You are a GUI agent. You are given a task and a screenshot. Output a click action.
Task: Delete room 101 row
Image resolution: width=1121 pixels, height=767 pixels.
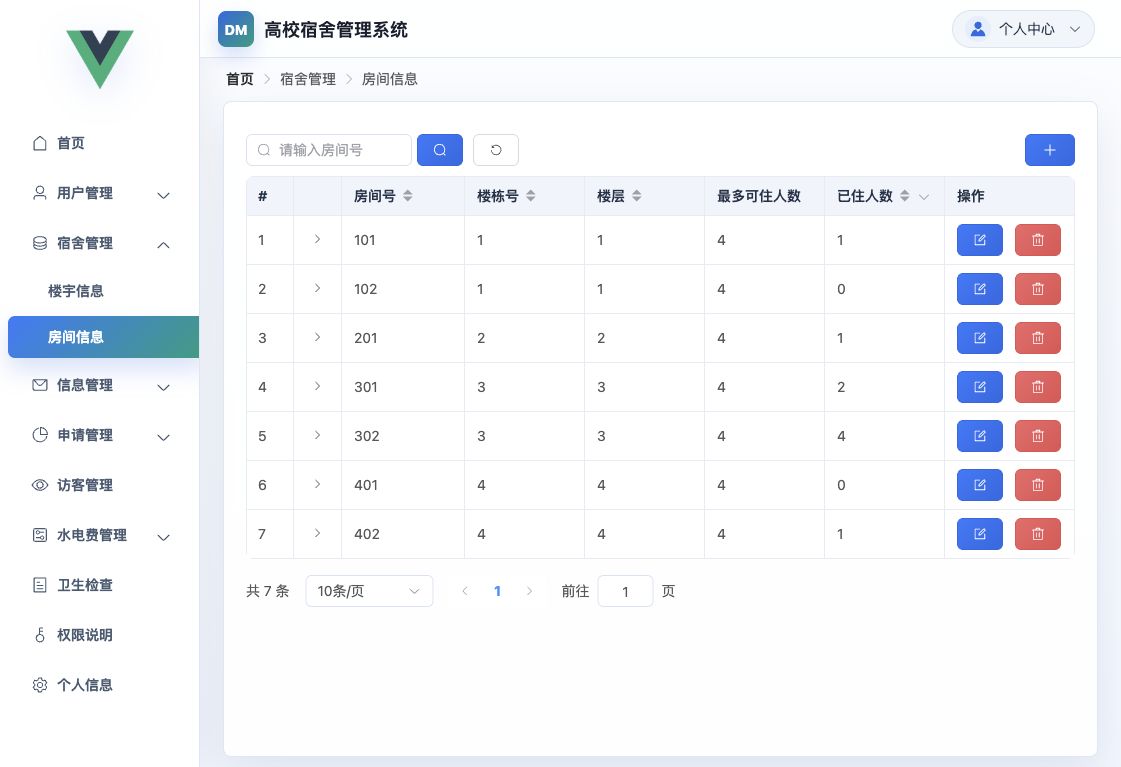click(1037, 240)
